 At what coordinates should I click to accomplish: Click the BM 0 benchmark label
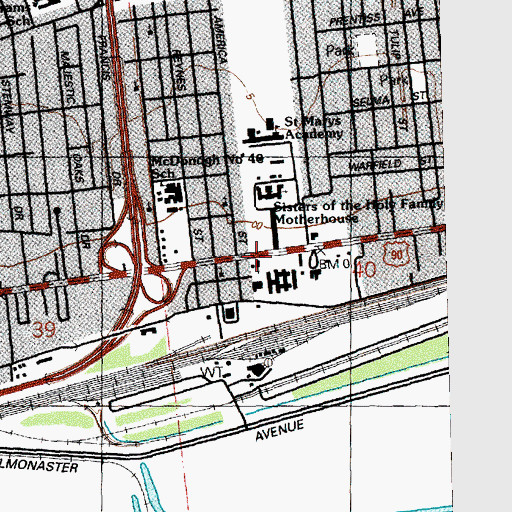coord(335,264)
